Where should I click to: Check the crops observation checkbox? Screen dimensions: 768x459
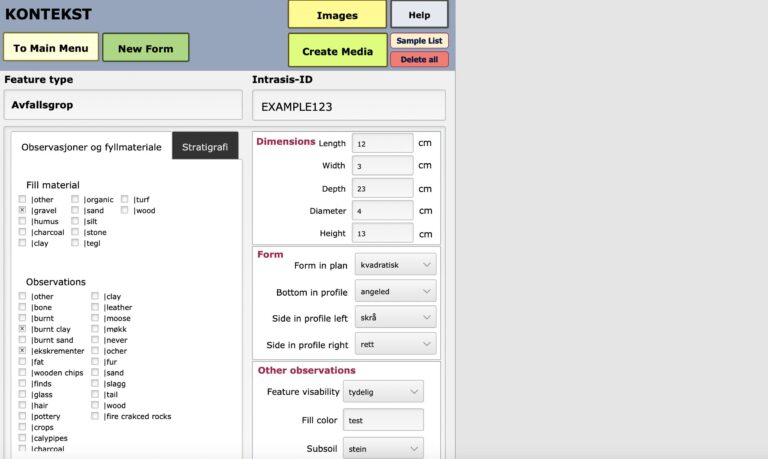pos(22,427)
